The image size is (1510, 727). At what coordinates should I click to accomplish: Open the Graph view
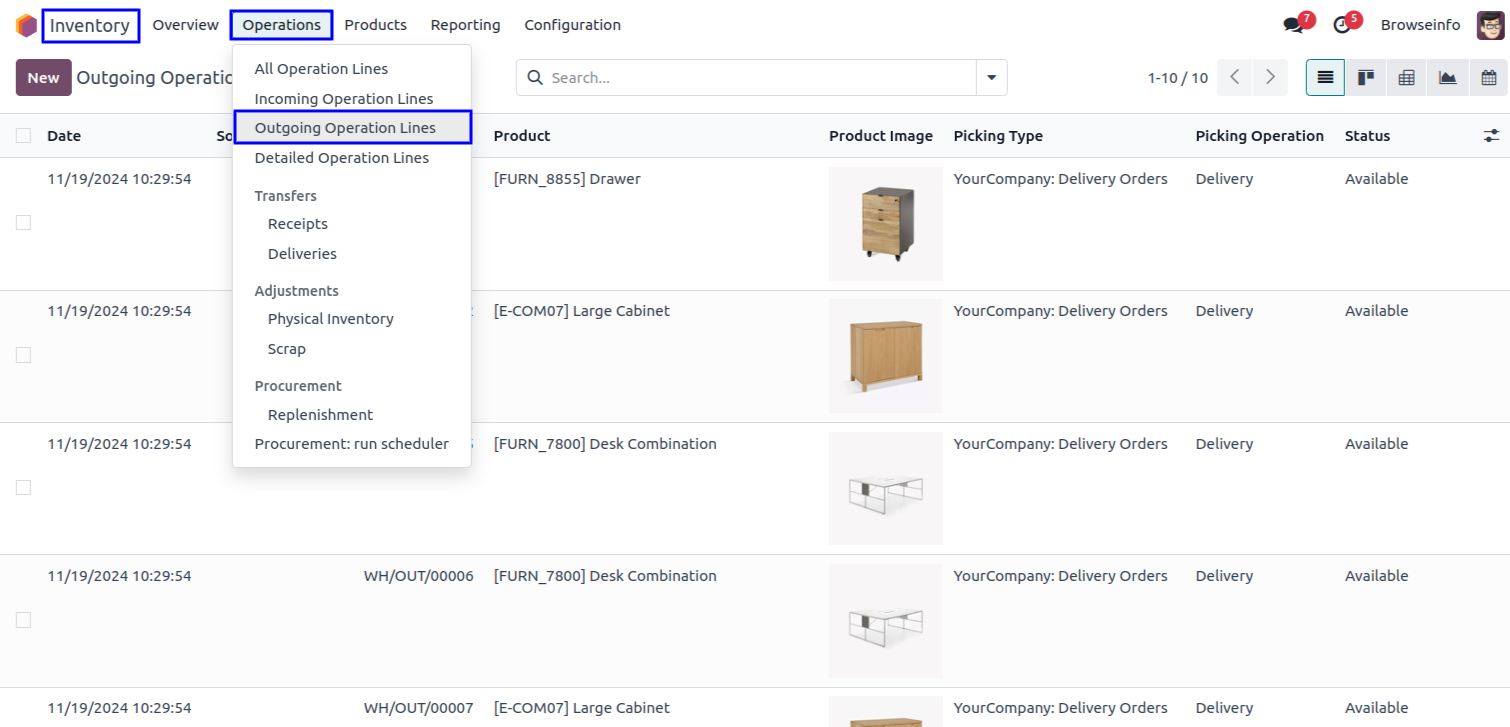[1448, 78]
